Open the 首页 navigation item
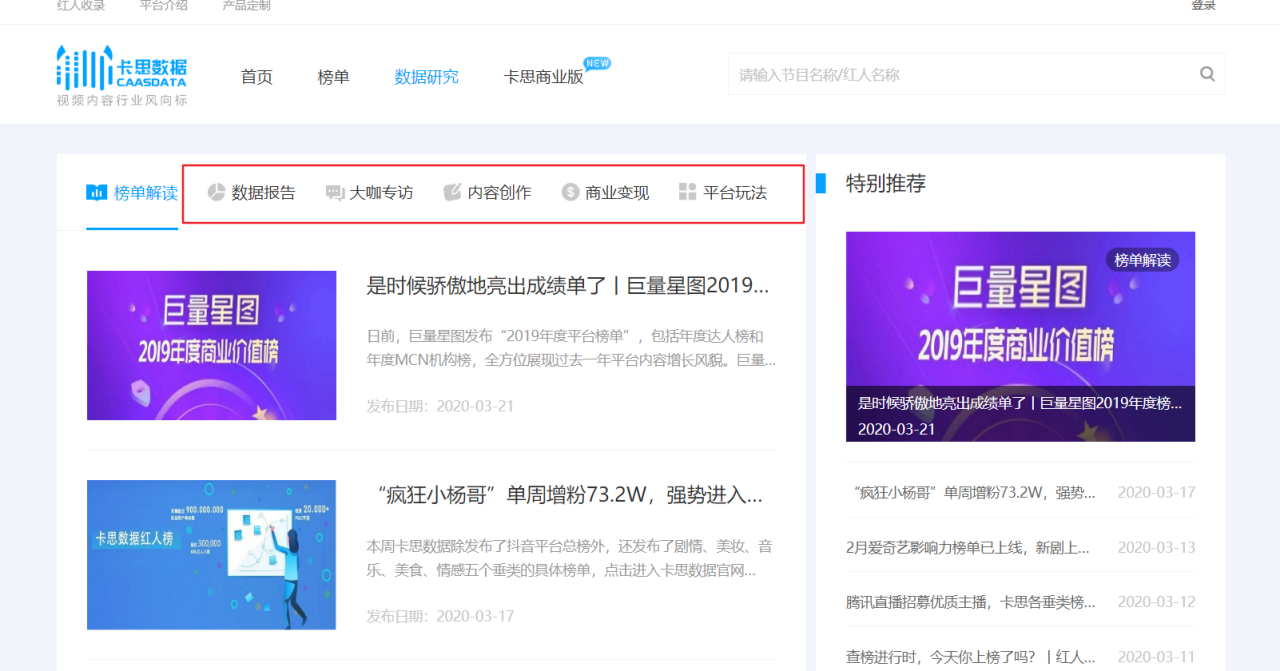The width and height of the screenshot is (1280, 671). [257, 77]
